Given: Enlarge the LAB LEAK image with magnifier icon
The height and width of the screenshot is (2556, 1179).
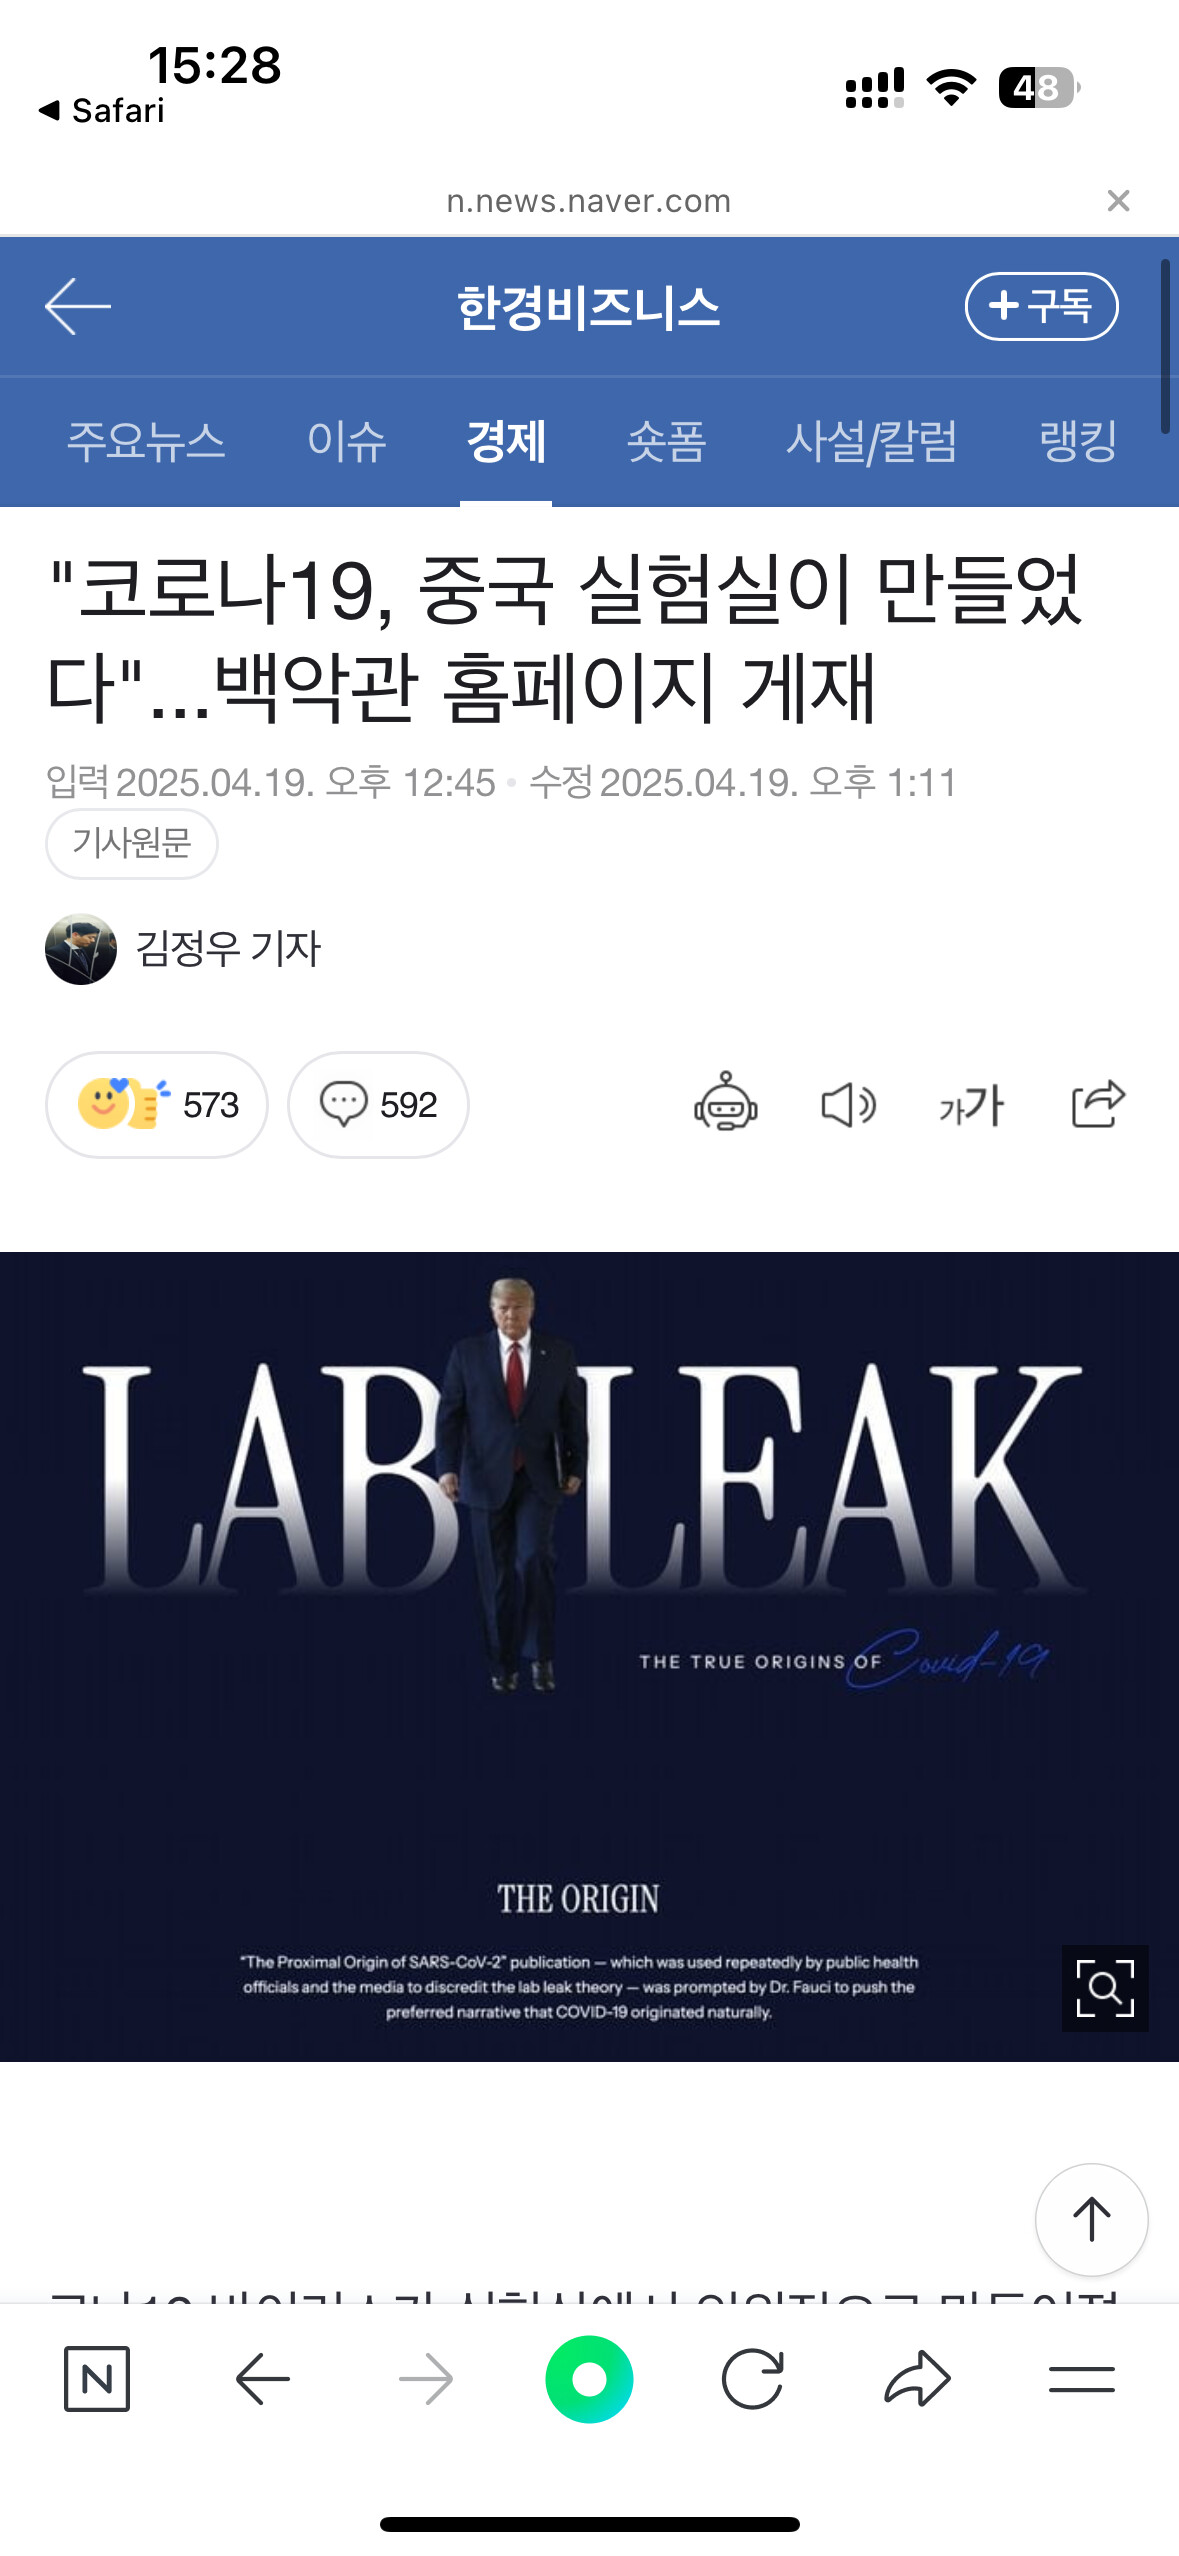Looking at the screenshot, I should 1105,1988.
